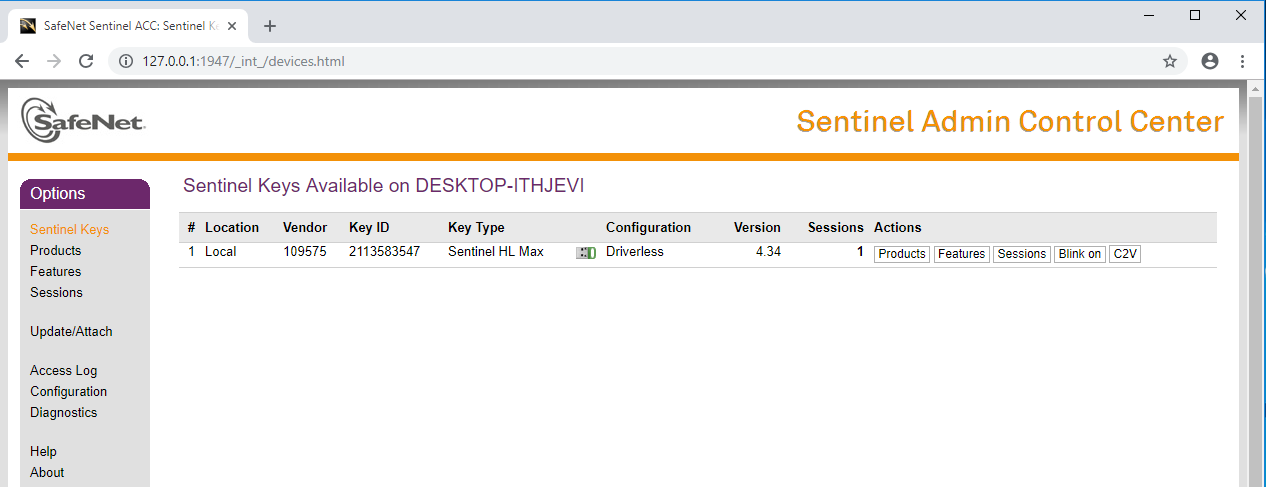This screenshot has height=487, width=1266.
Task: Click Products button for key 2113583547
Action: pos(902,254)
